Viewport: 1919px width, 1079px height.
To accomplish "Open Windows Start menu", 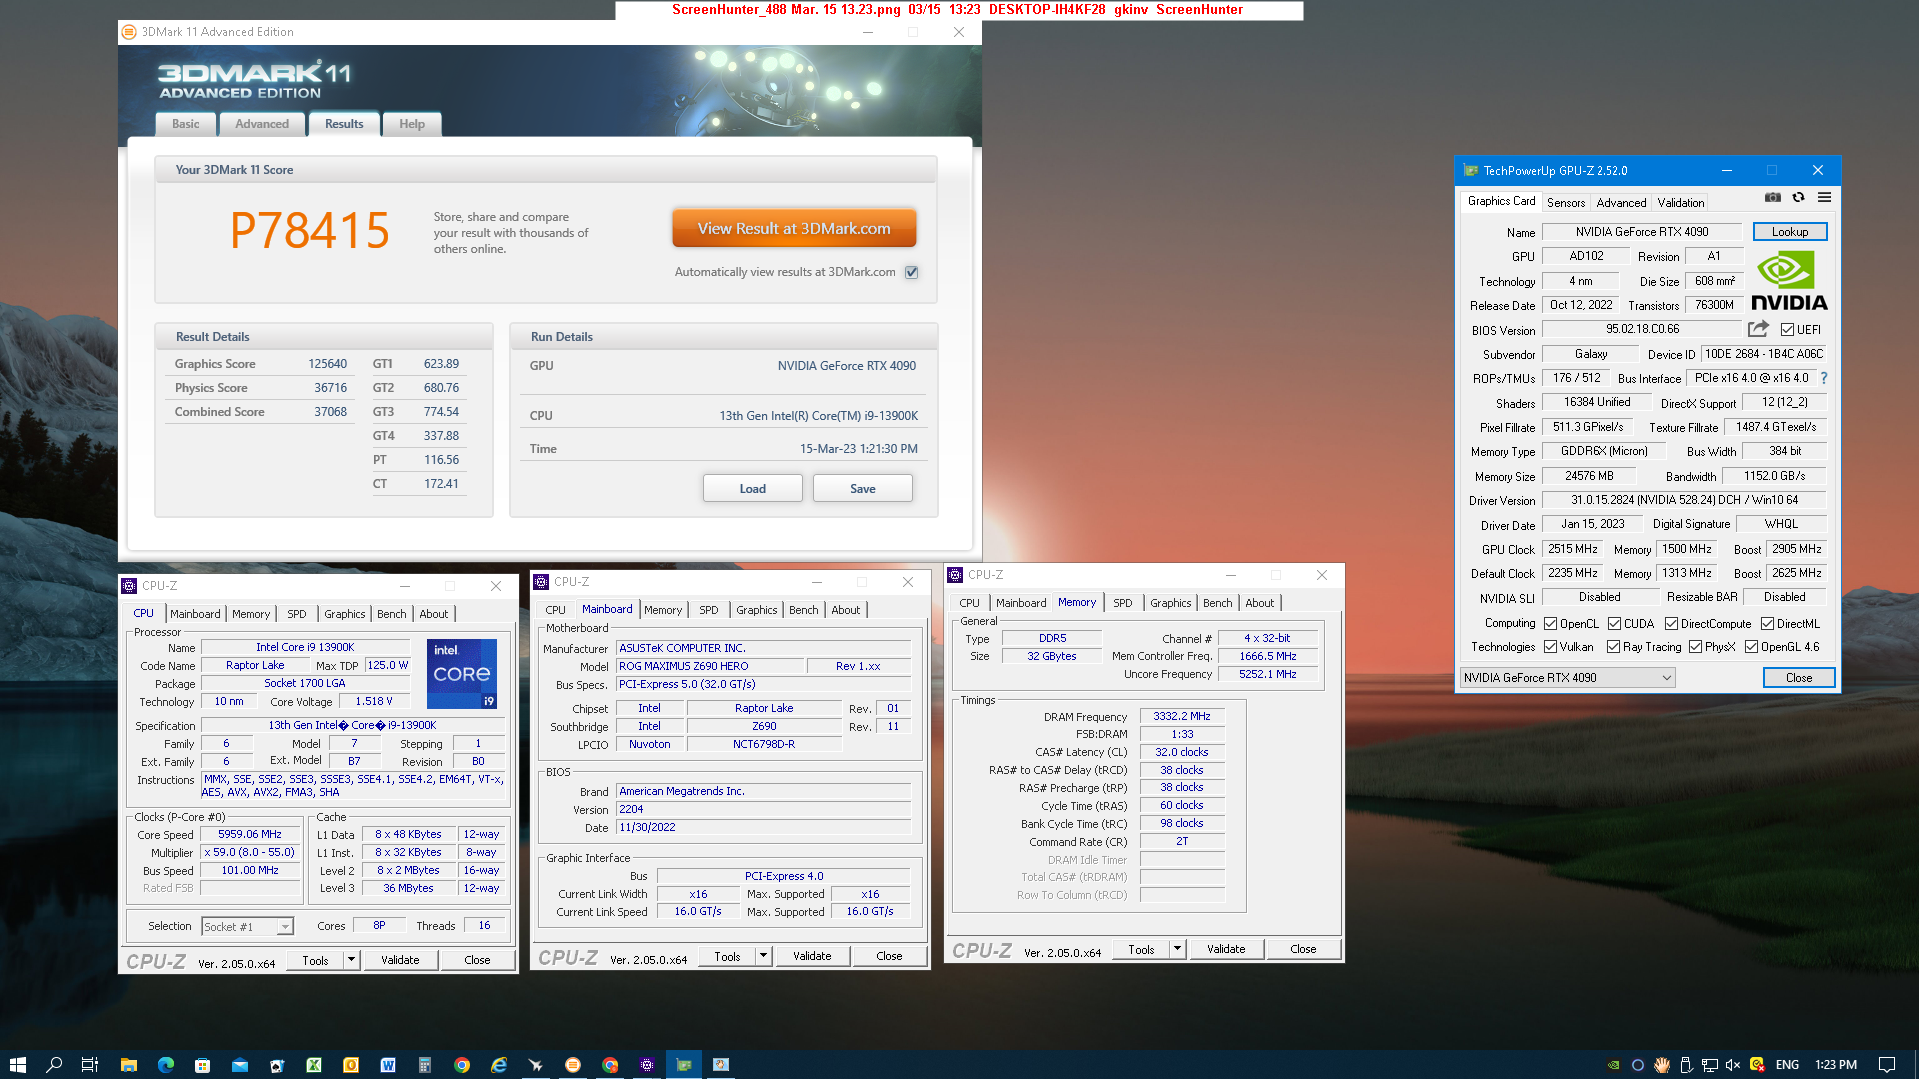I will coord(17,1065).
